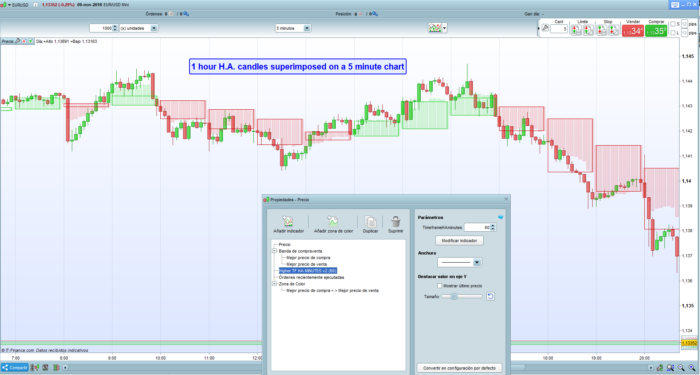Screen dimensions: 700x375
Task: Click the TimeframeInMinutes stepper arrows
Action: [493, 227]
